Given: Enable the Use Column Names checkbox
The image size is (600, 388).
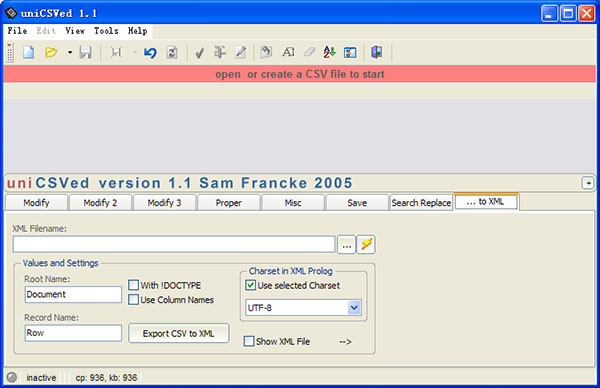Looking at the screenshot, I should click(x=134, y=300).
